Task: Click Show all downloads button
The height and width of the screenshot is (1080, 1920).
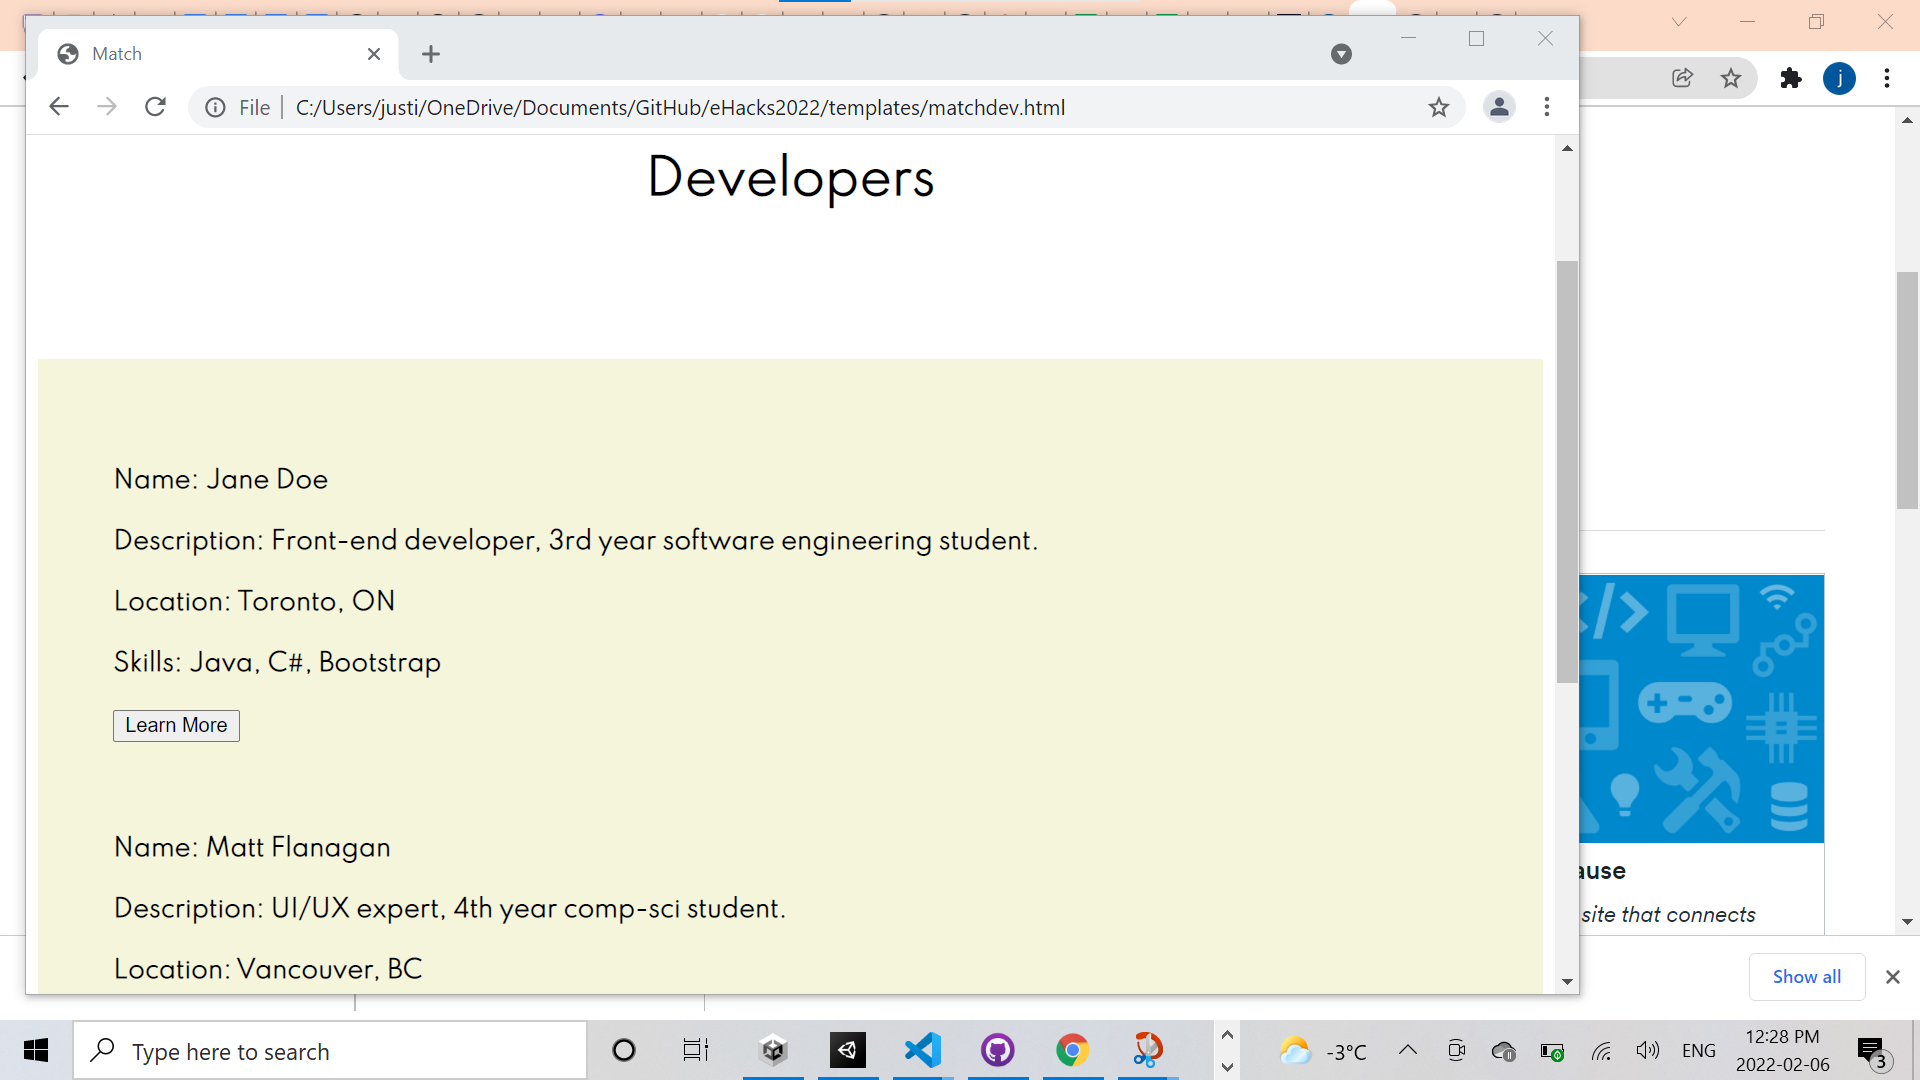Action: coord(1806,977)
